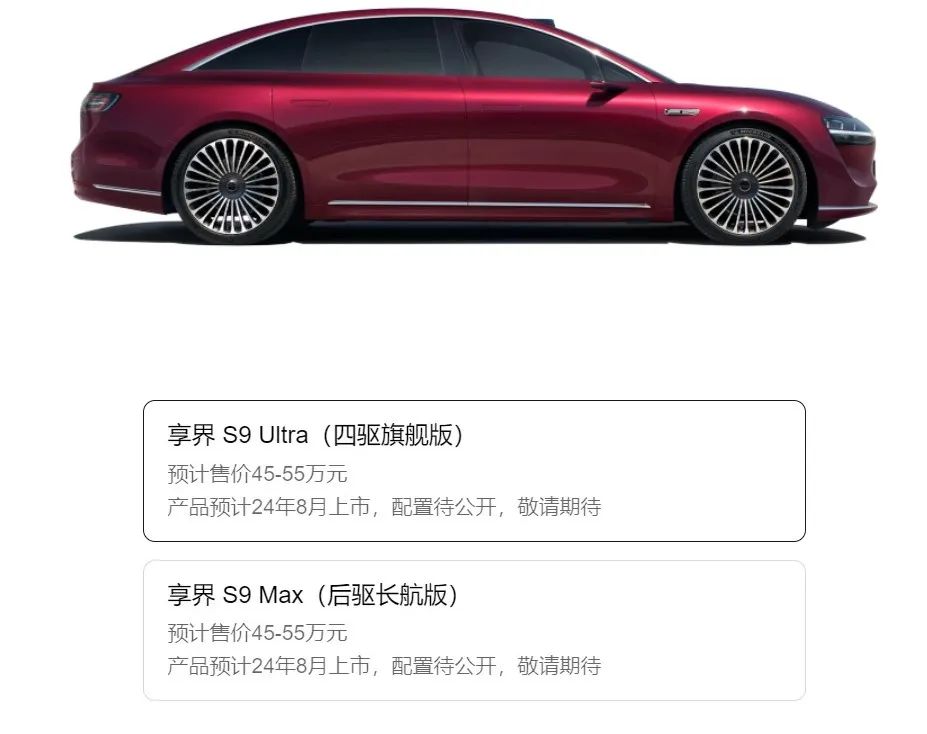Click the car's rear door panel
Image resolution: width=927 pixels, height=734 pixels.
pyautogui.click(x=369, y=142)
